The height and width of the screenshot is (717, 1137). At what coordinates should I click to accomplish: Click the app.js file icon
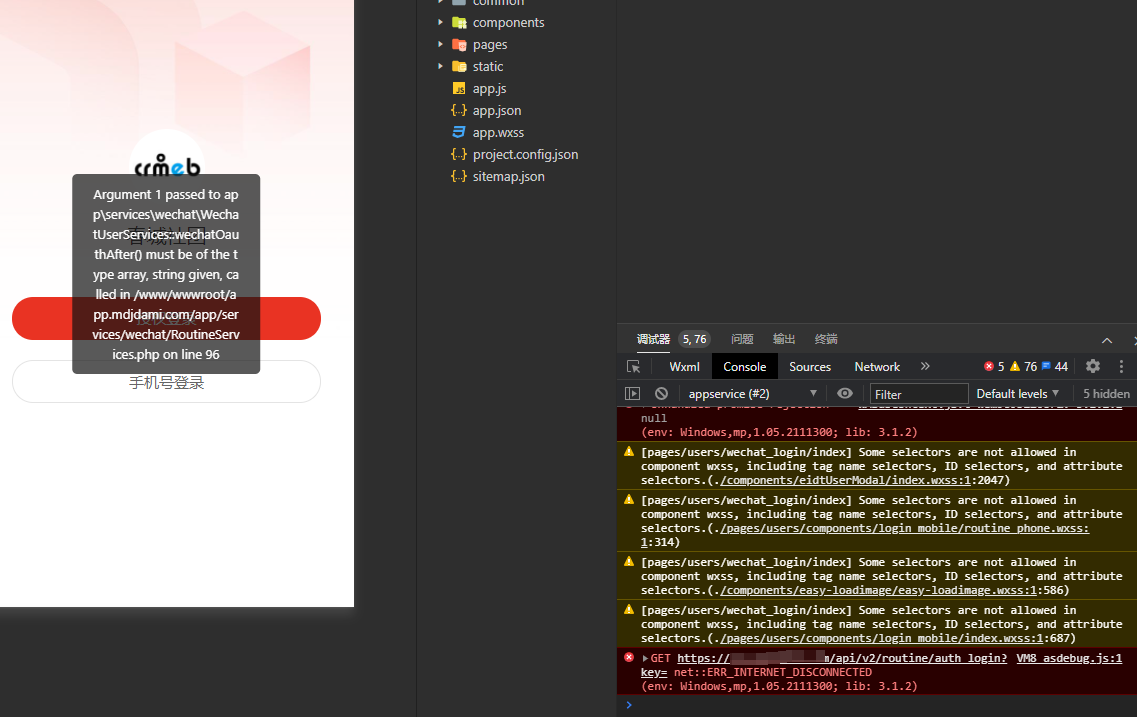[x=459, y=88]
